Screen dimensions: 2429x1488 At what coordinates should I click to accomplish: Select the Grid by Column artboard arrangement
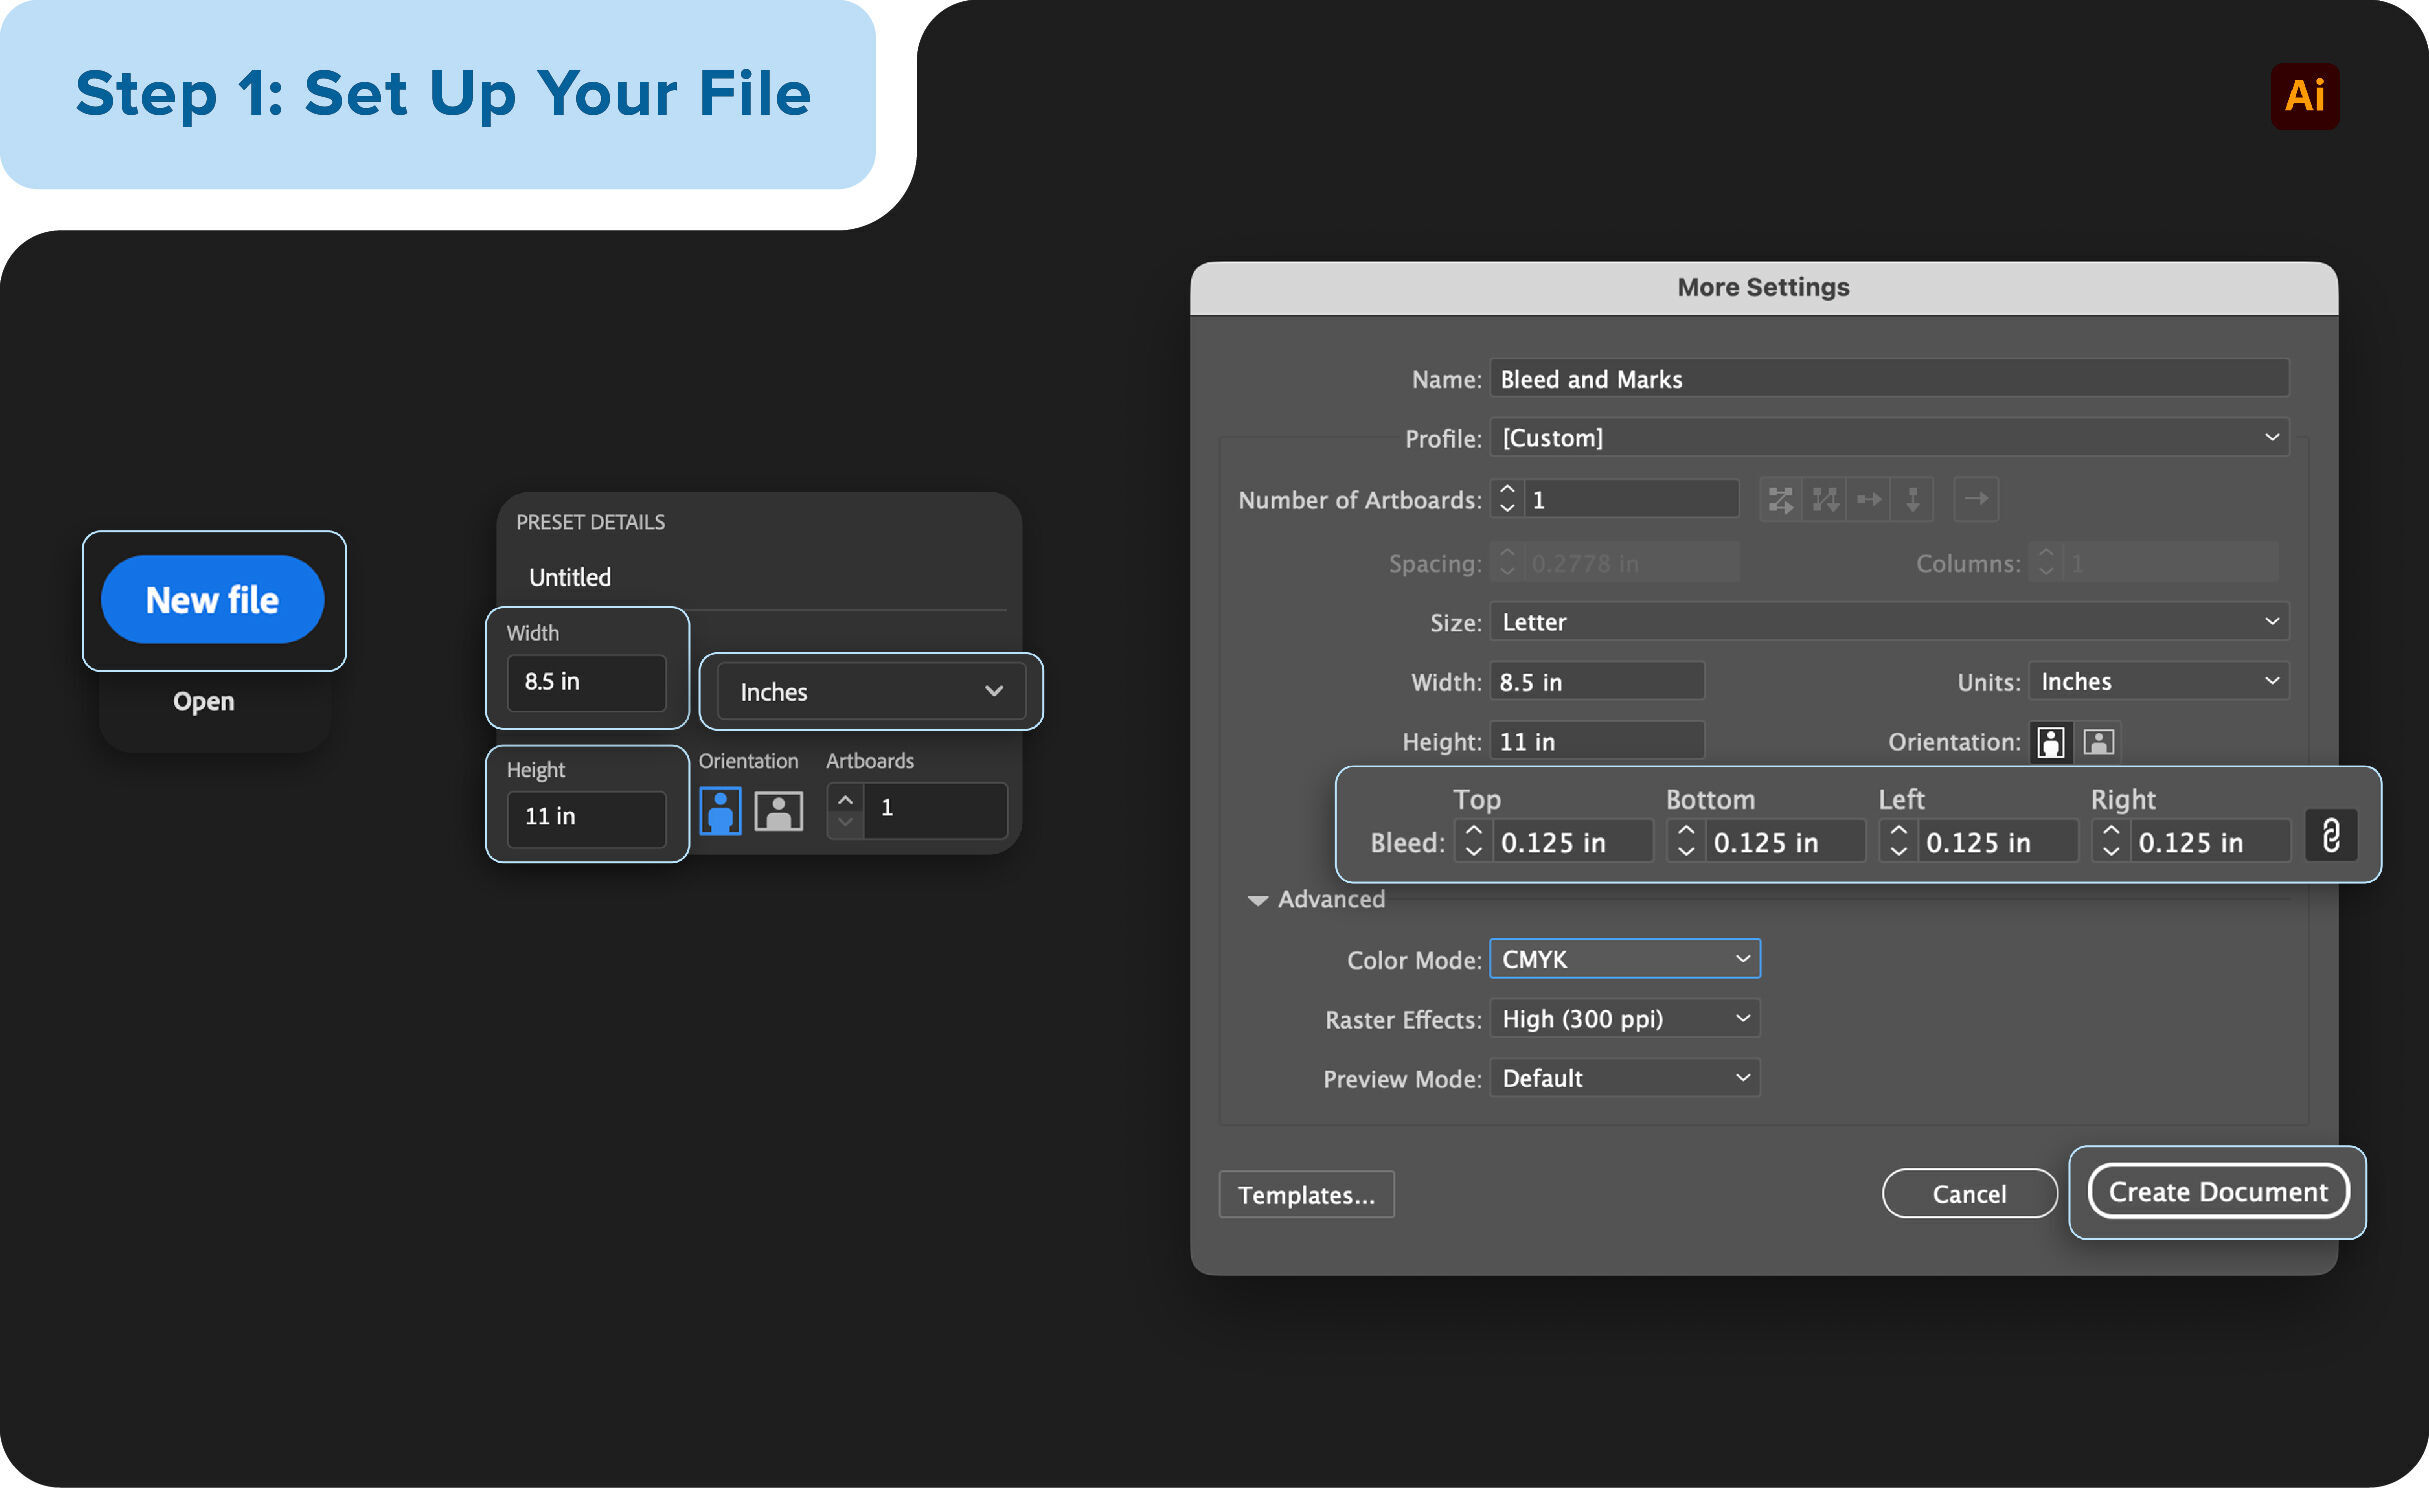pos(1824,500)
